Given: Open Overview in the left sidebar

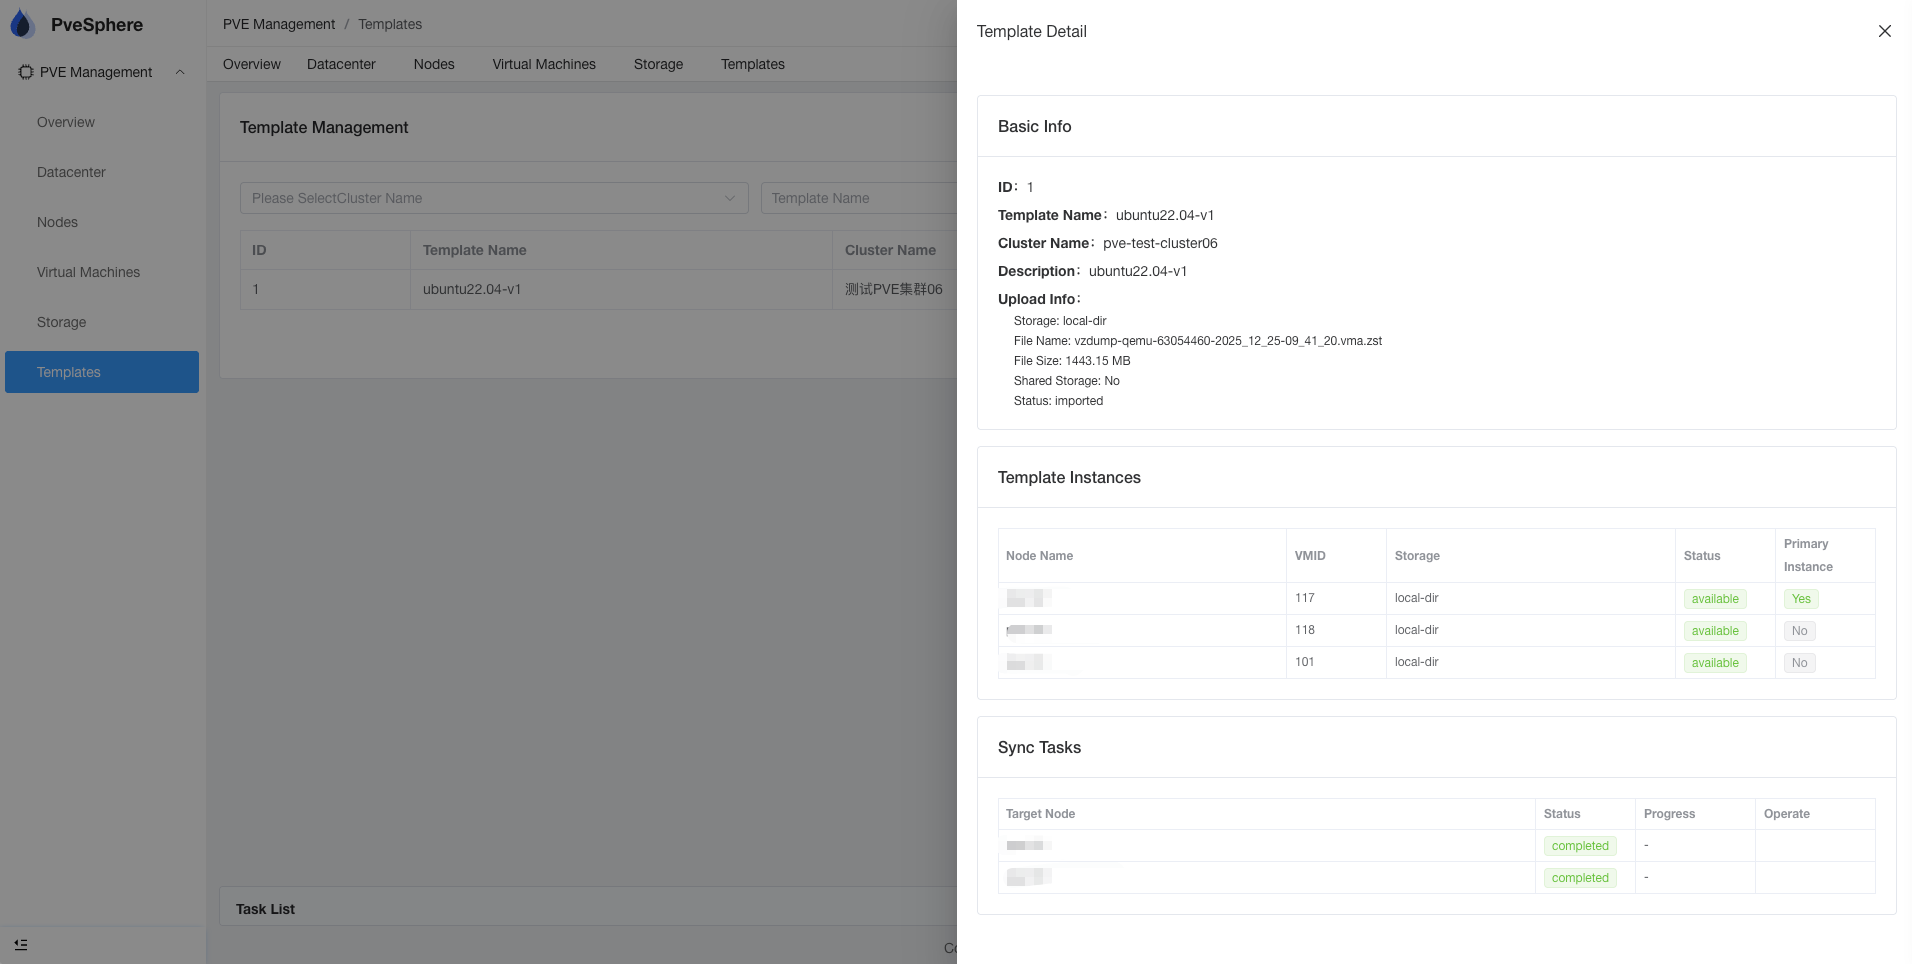Looking at the screenshot, I should (66, 122).
